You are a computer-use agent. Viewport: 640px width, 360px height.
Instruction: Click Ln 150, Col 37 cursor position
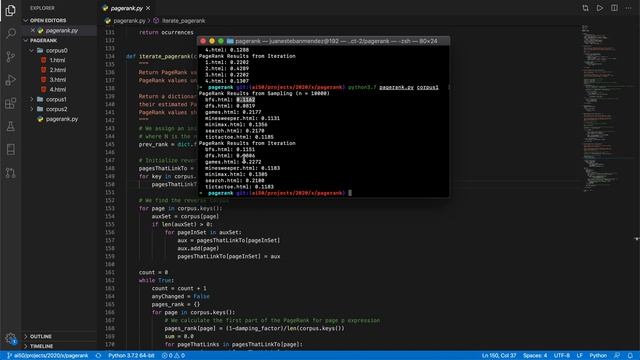499,356
